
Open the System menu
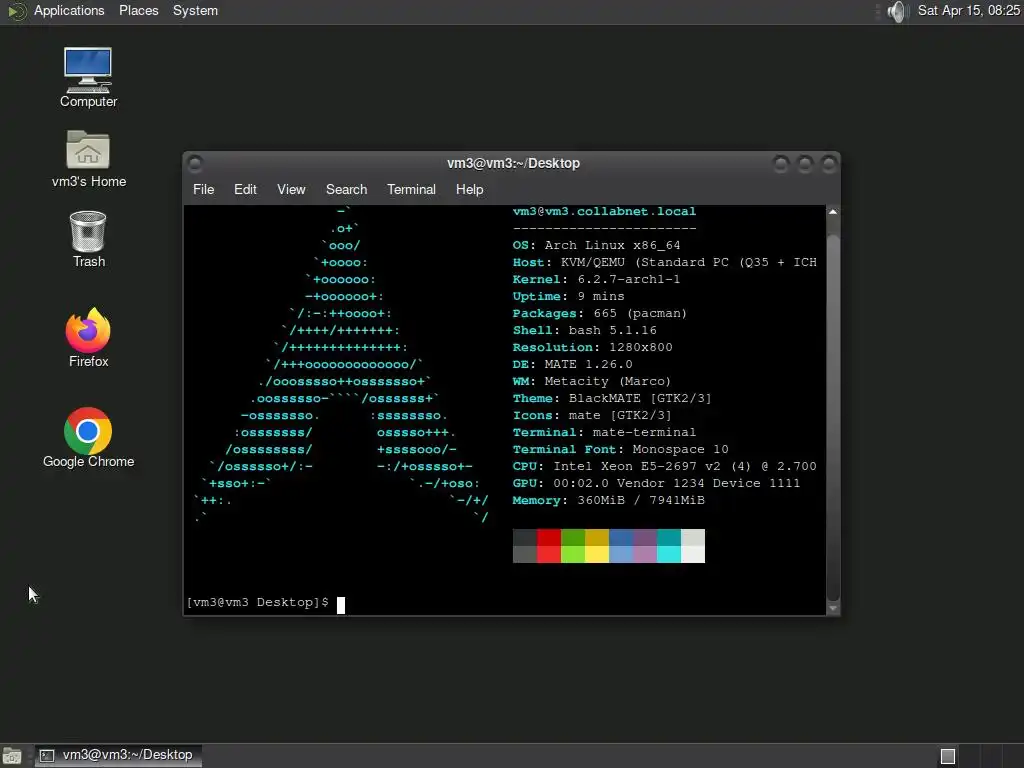(x=195, y=10)
